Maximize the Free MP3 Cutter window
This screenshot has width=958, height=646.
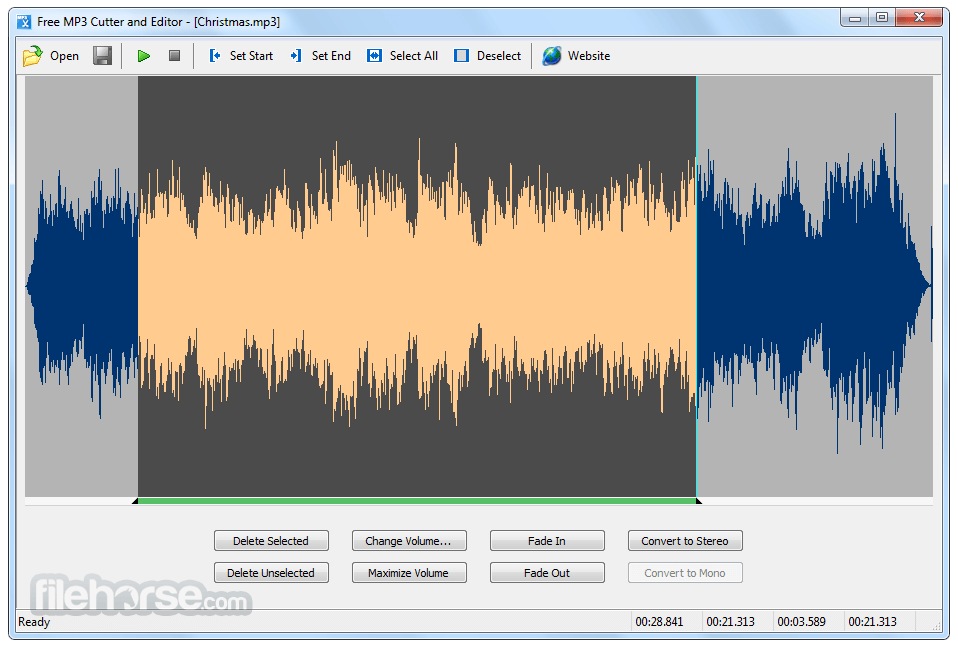click(x=882, y=18)
